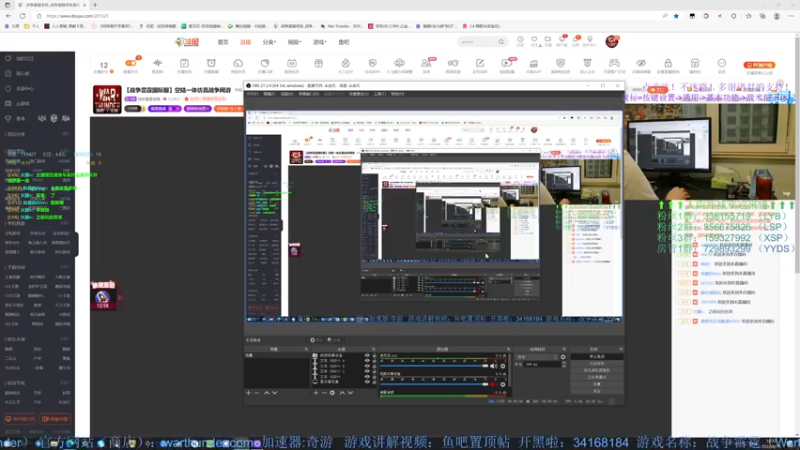This screenshot has height=450, width=800.
Task: Set the first mixer track volume slider
Action: pyautogui.click(x=434, y=366)
